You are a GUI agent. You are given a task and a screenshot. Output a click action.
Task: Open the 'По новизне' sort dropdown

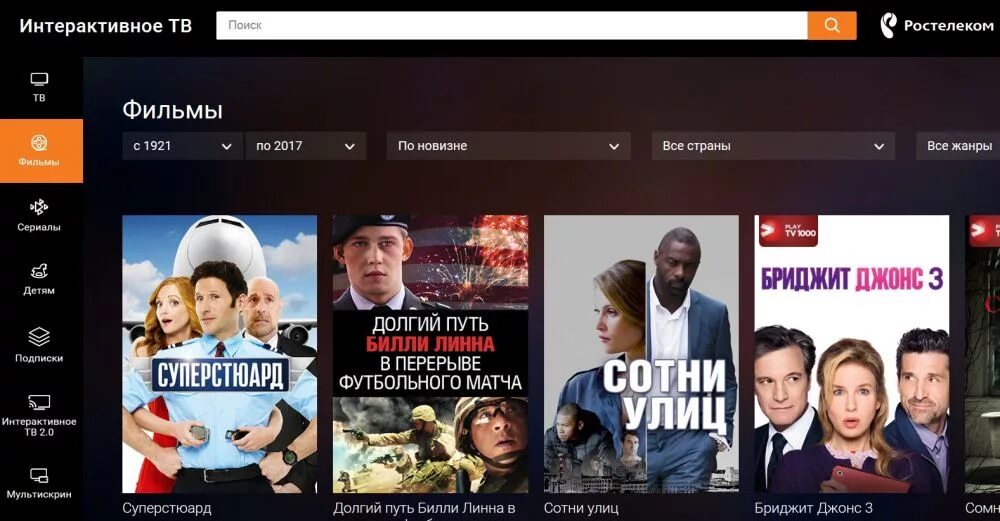[x=508, y=146]
